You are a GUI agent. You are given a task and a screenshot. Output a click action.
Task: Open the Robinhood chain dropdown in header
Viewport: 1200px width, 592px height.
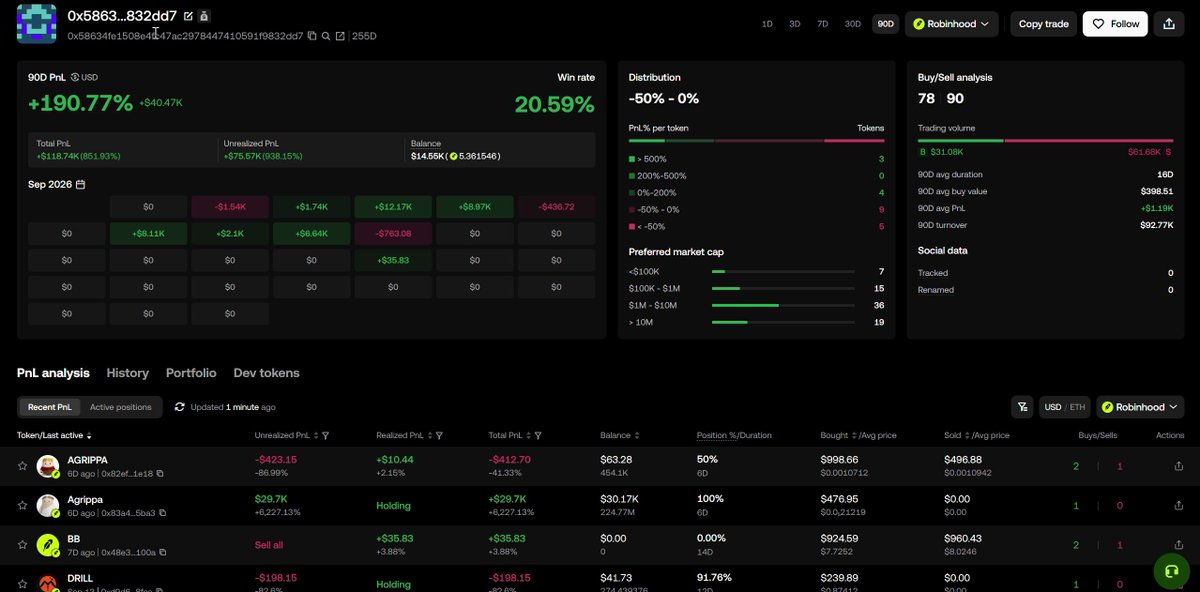coord(951,24)
